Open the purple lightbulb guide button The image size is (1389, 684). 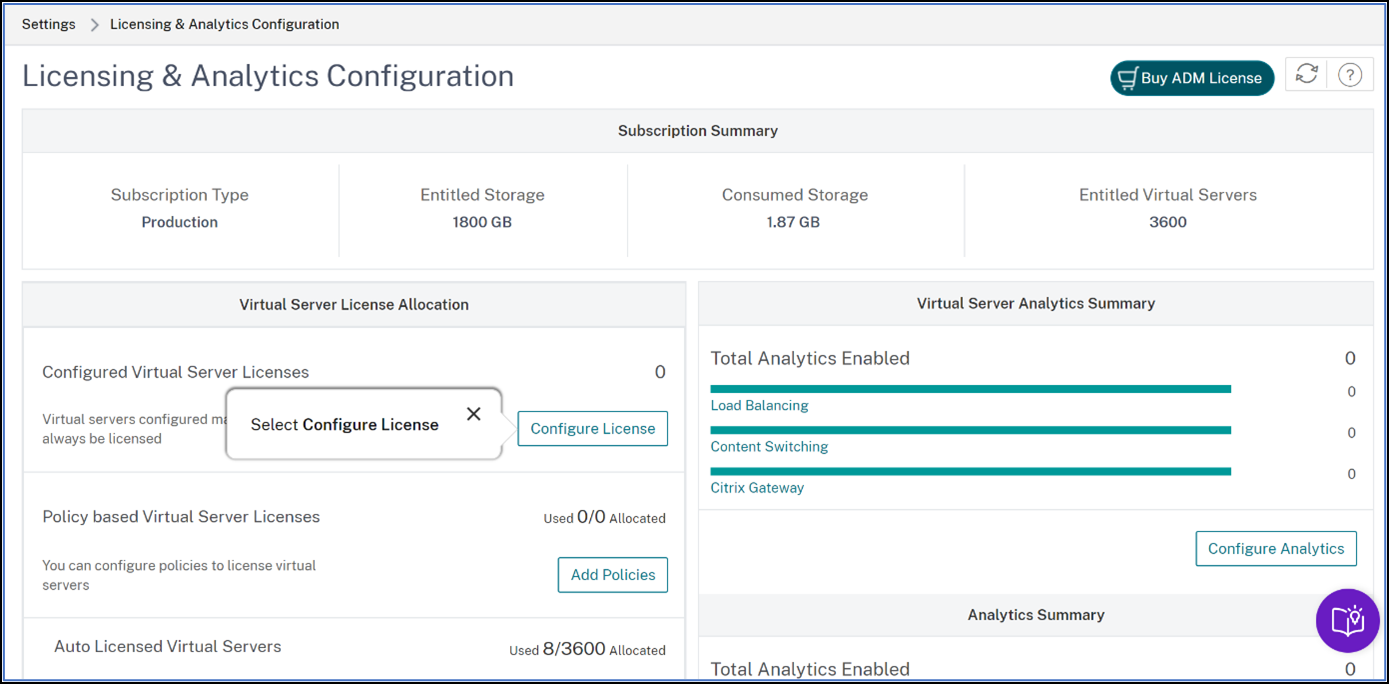pyautogui.click(x=1348, y=620)
